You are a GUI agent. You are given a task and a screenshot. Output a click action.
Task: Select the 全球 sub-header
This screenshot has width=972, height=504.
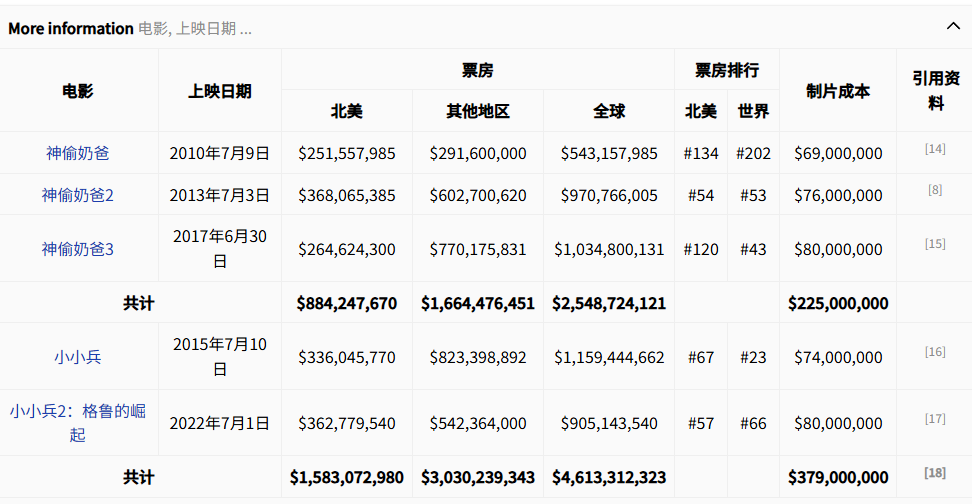tap(609, 112)
